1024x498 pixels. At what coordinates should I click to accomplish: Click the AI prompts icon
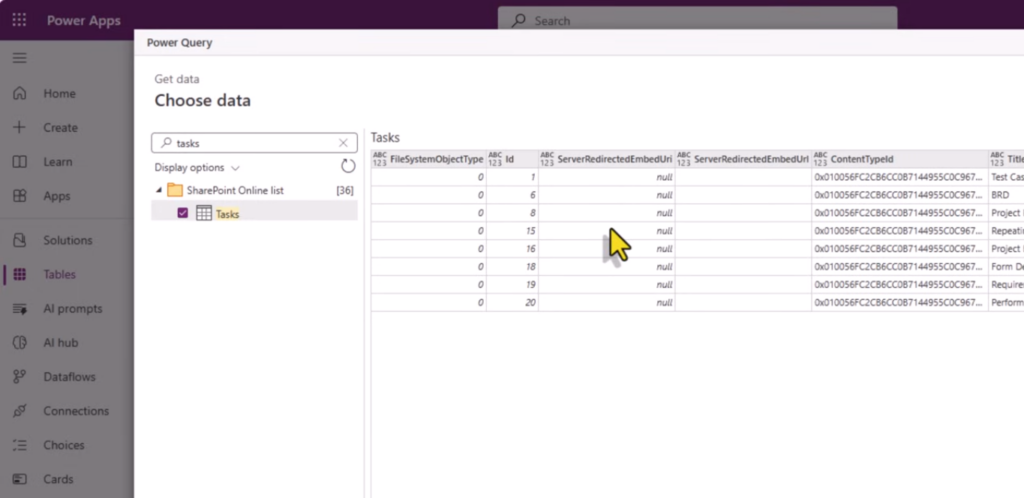(20, 309)
